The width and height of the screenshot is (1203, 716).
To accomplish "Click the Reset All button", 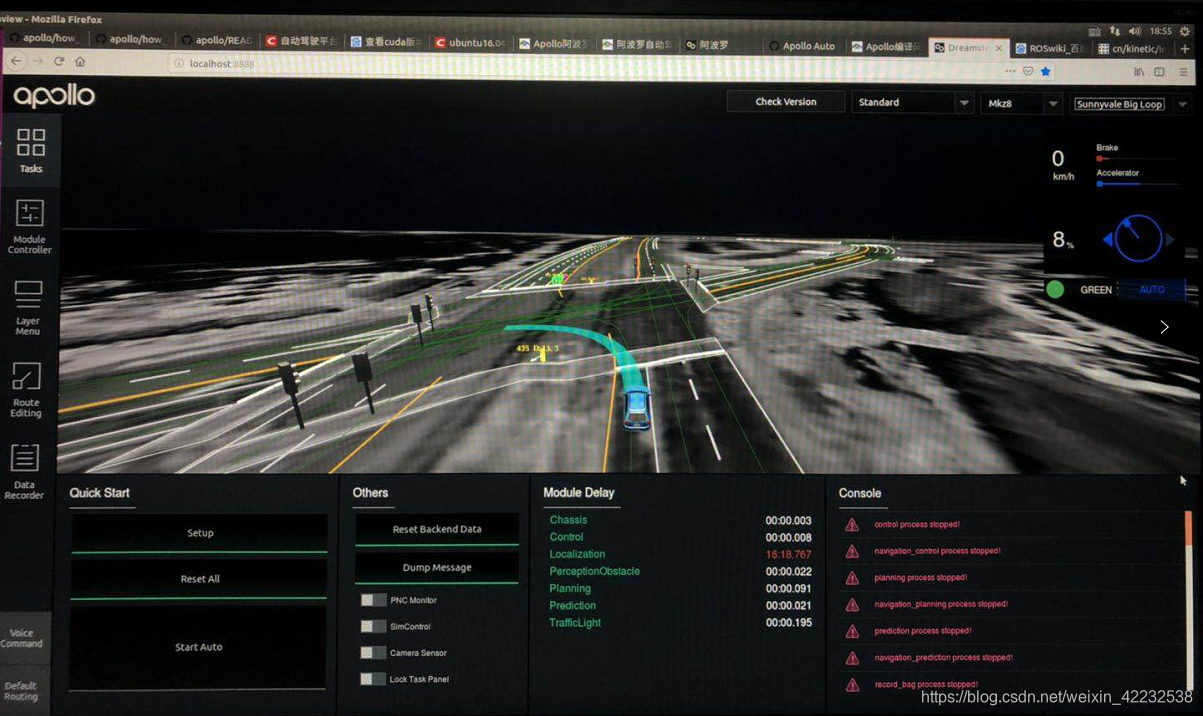I will pyautogui.click(x=199, y=579).
